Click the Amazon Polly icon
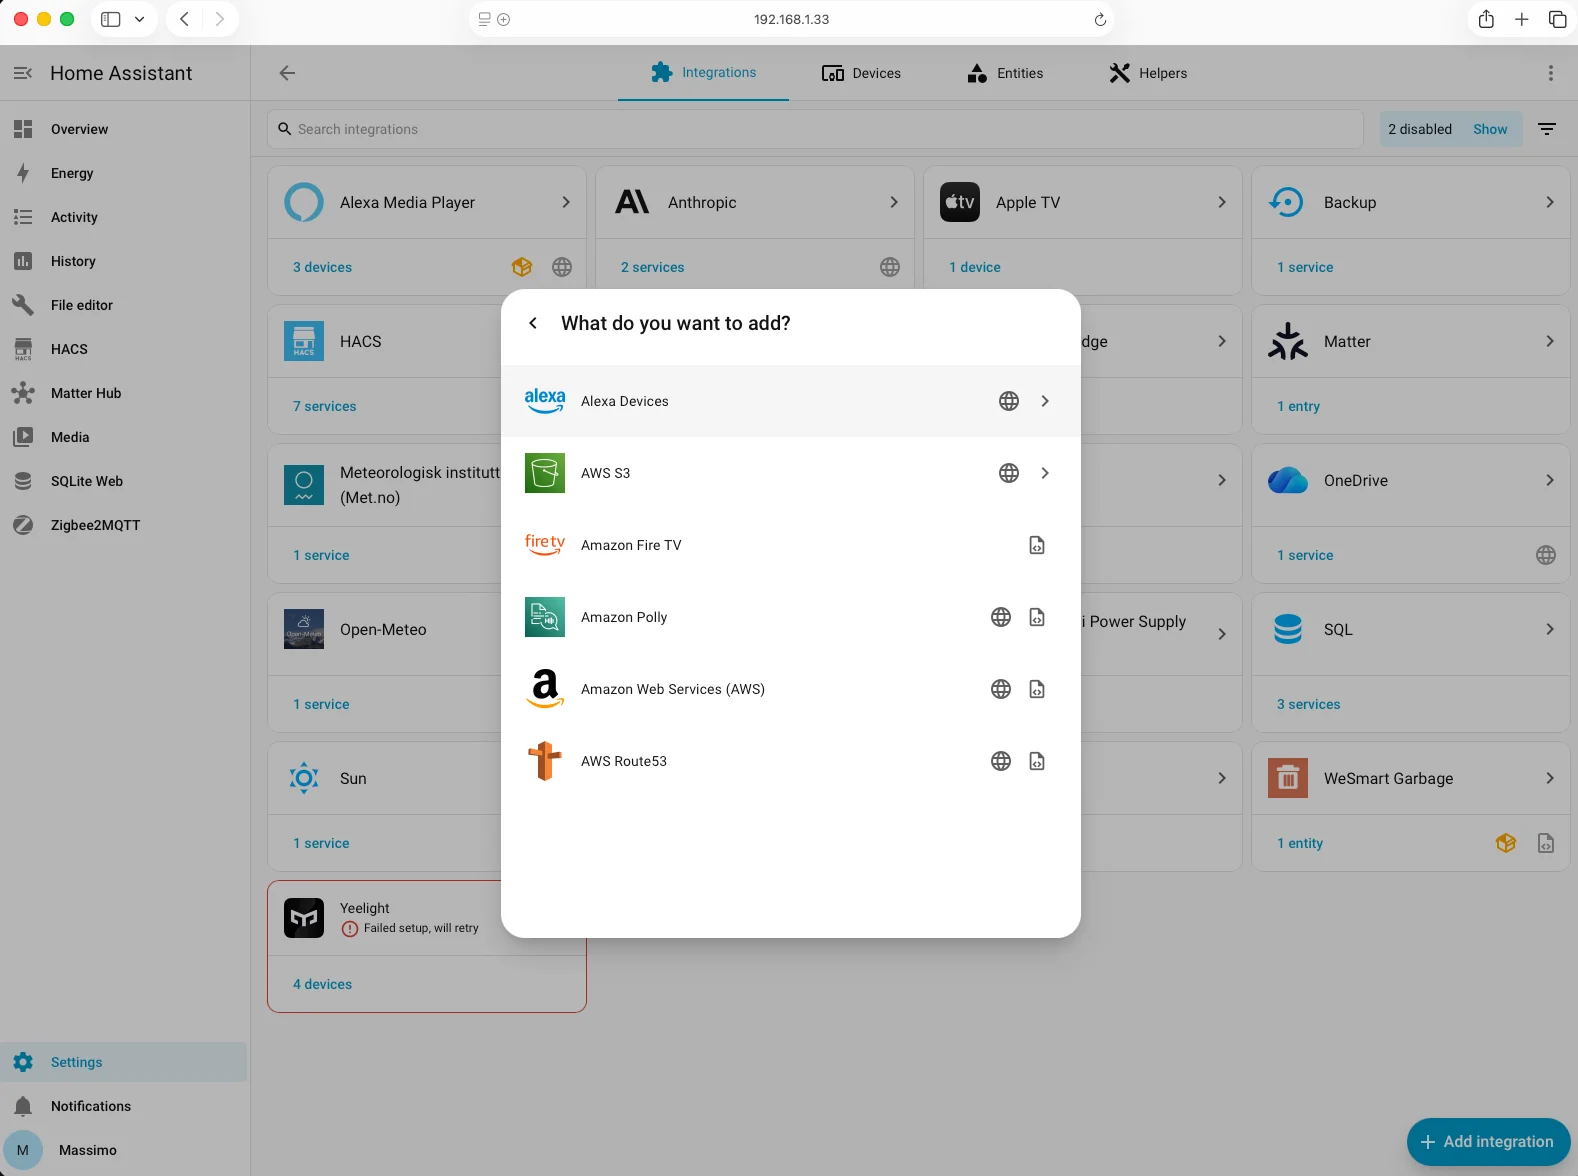Image resolution: width=1578 pixels, height=1176 pixels. coord(545,617)
